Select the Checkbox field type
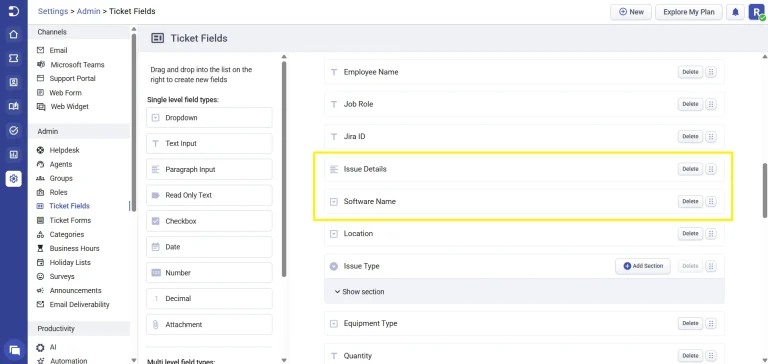The image size is (768, 364). pyautogui.click(x=209, y=221)
